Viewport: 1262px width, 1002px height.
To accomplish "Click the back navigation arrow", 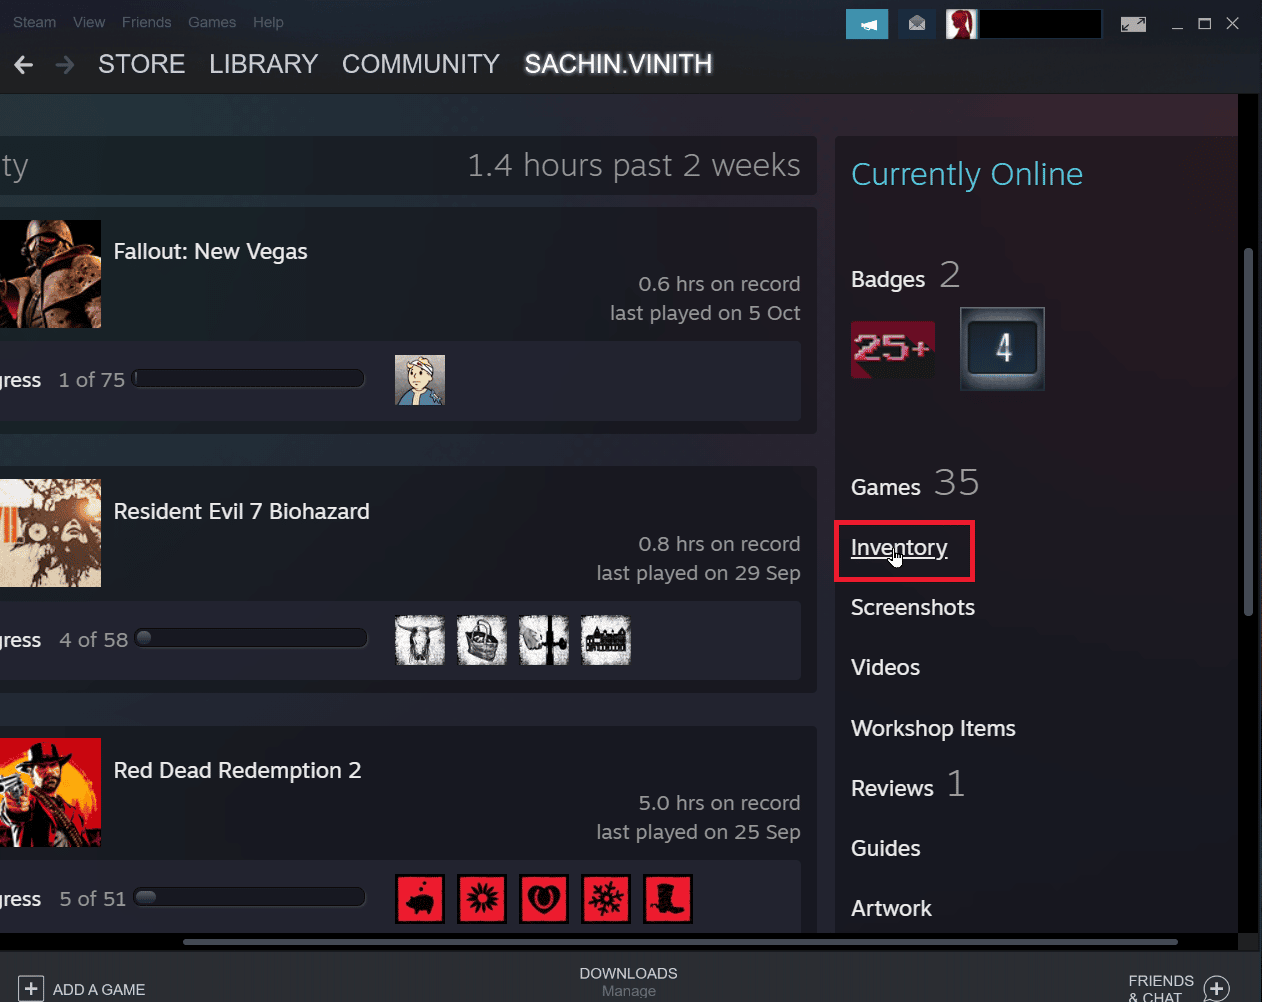I will [22, 64].
